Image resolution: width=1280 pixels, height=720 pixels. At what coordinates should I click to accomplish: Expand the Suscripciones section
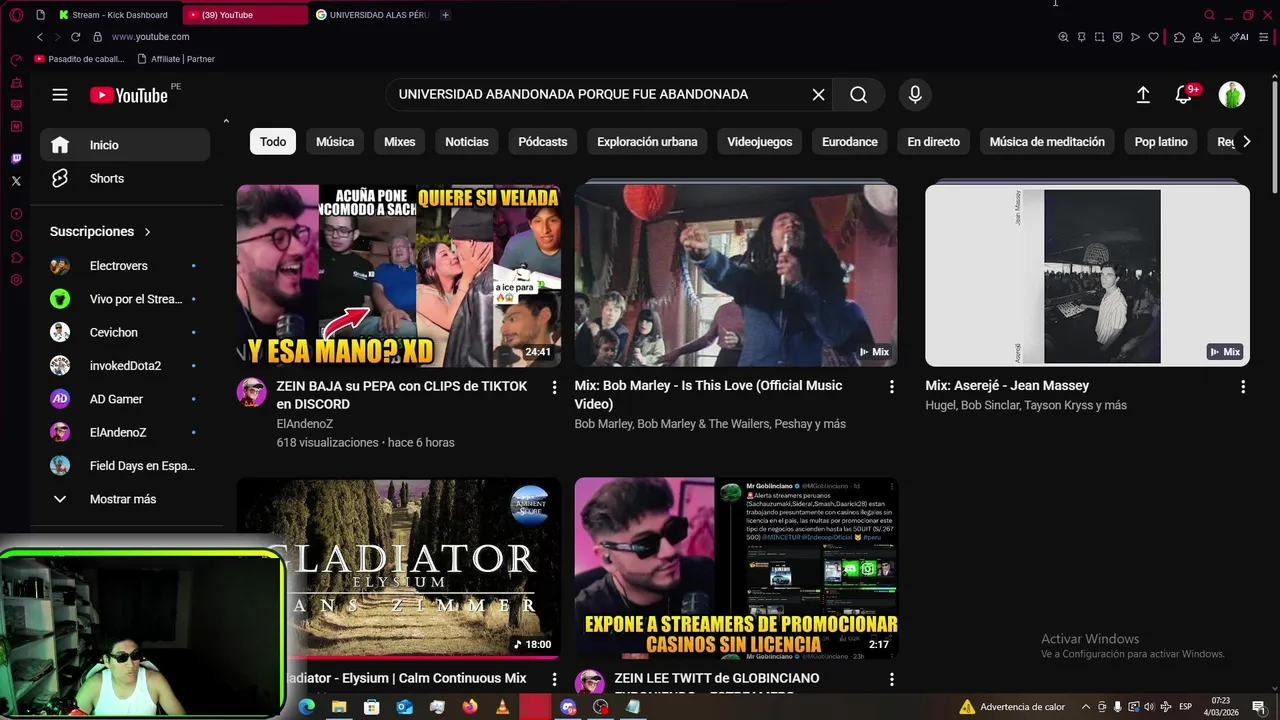100,231
